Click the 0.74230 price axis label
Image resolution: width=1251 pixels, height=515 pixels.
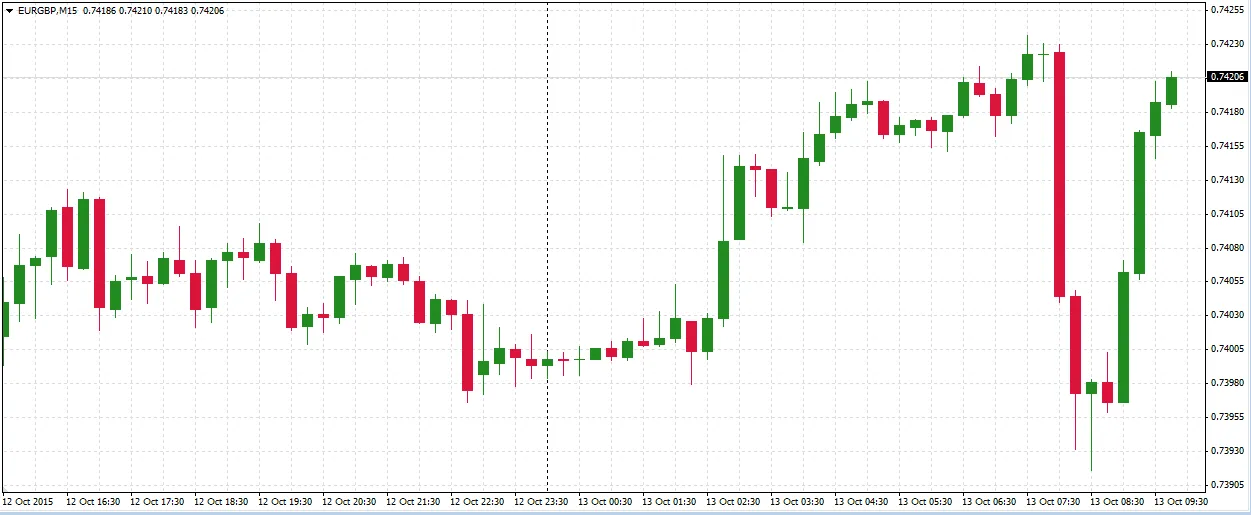click(1226, 44)
